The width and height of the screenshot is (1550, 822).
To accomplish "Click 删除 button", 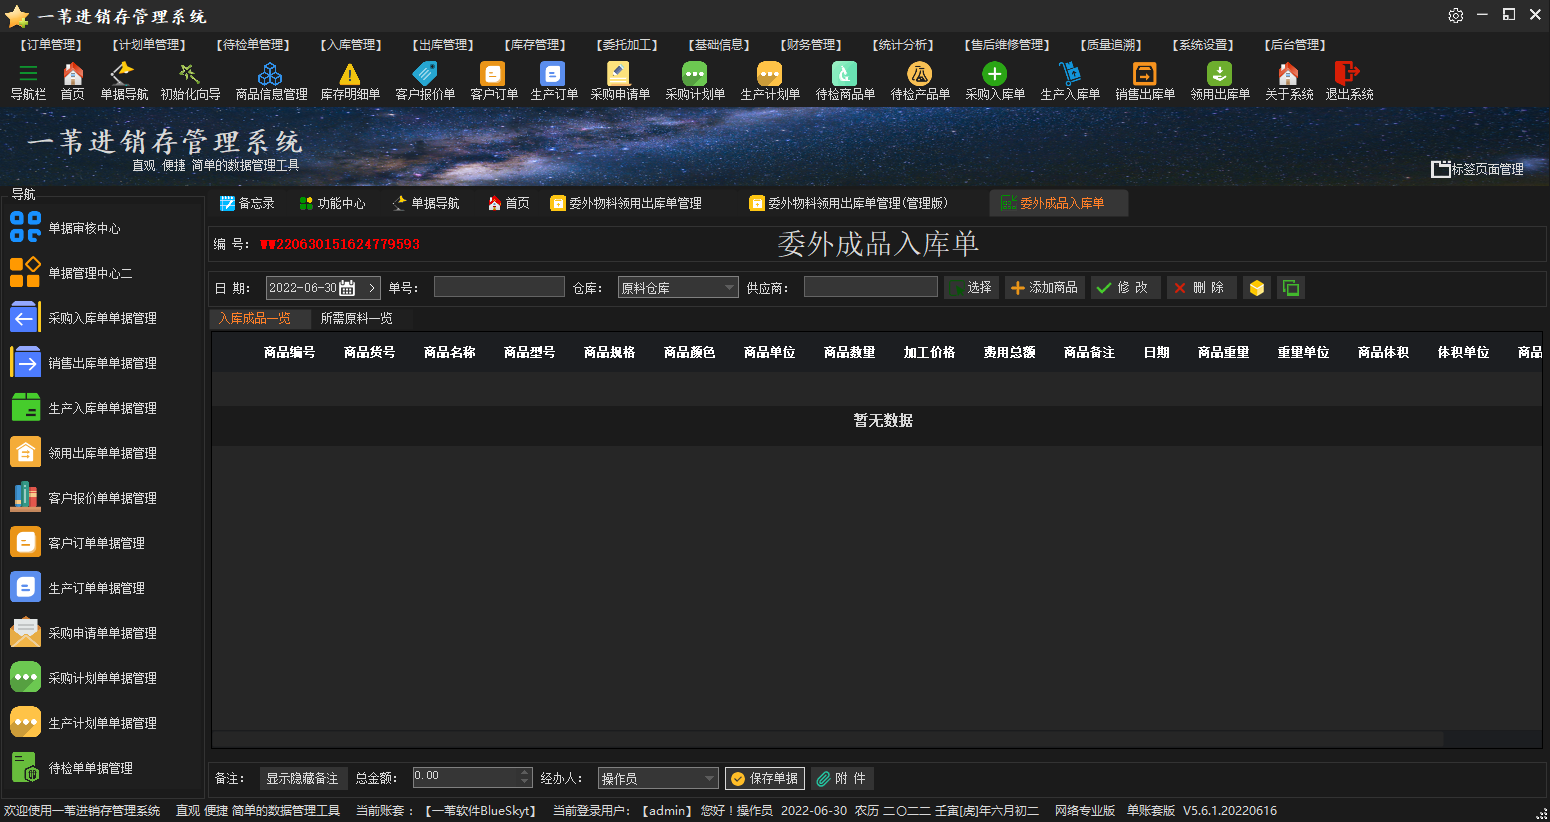I will [x=1201, y=288].
